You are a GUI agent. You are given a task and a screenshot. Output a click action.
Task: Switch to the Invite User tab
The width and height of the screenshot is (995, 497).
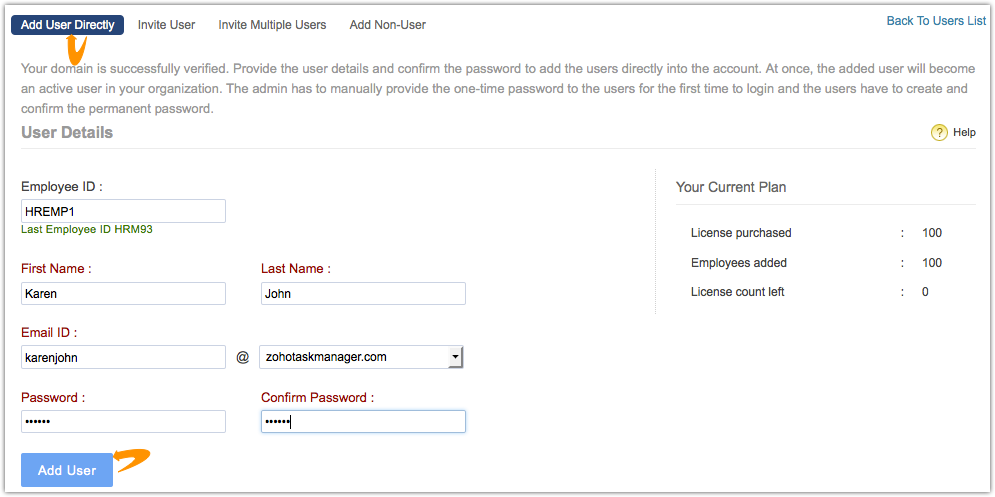point(166,25)
